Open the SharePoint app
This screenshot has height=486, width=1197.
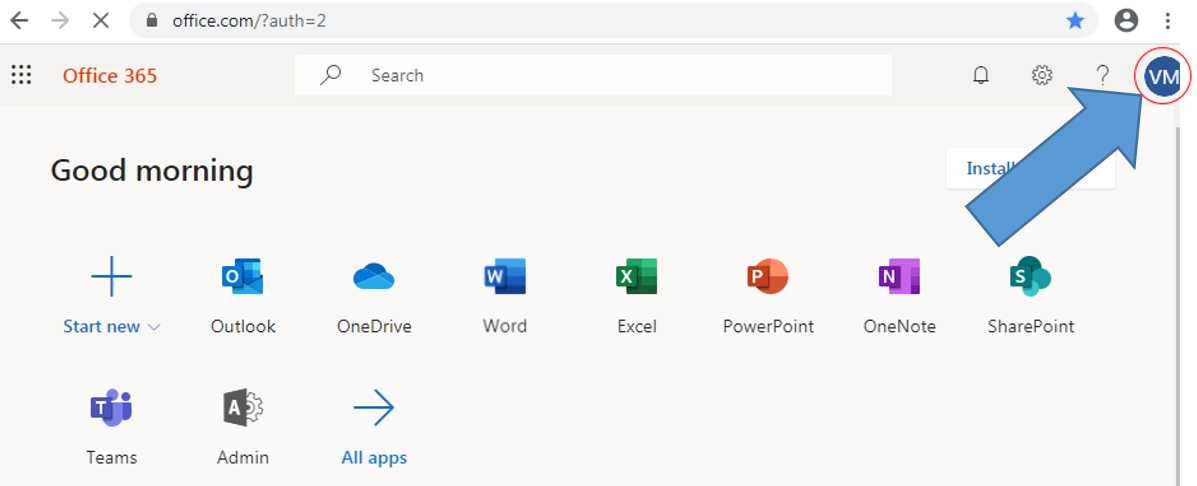tap(1031, 277)
